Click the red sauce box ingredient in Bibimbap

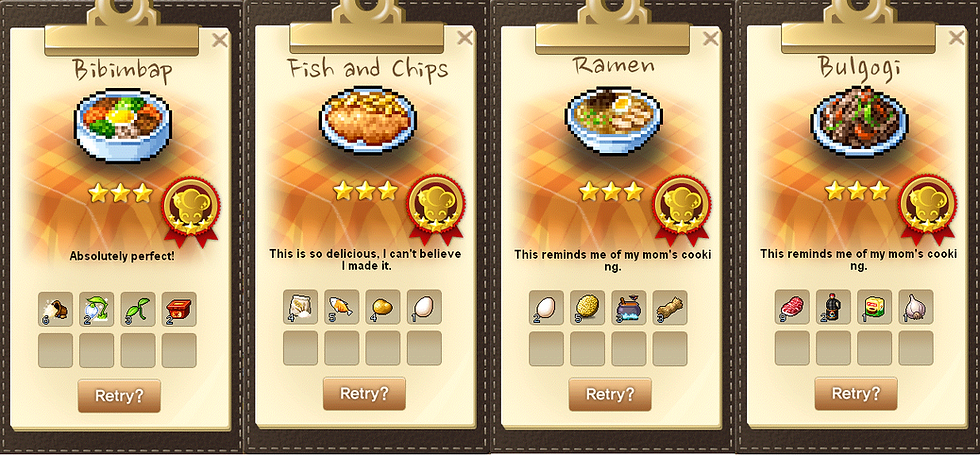point(179,309)
